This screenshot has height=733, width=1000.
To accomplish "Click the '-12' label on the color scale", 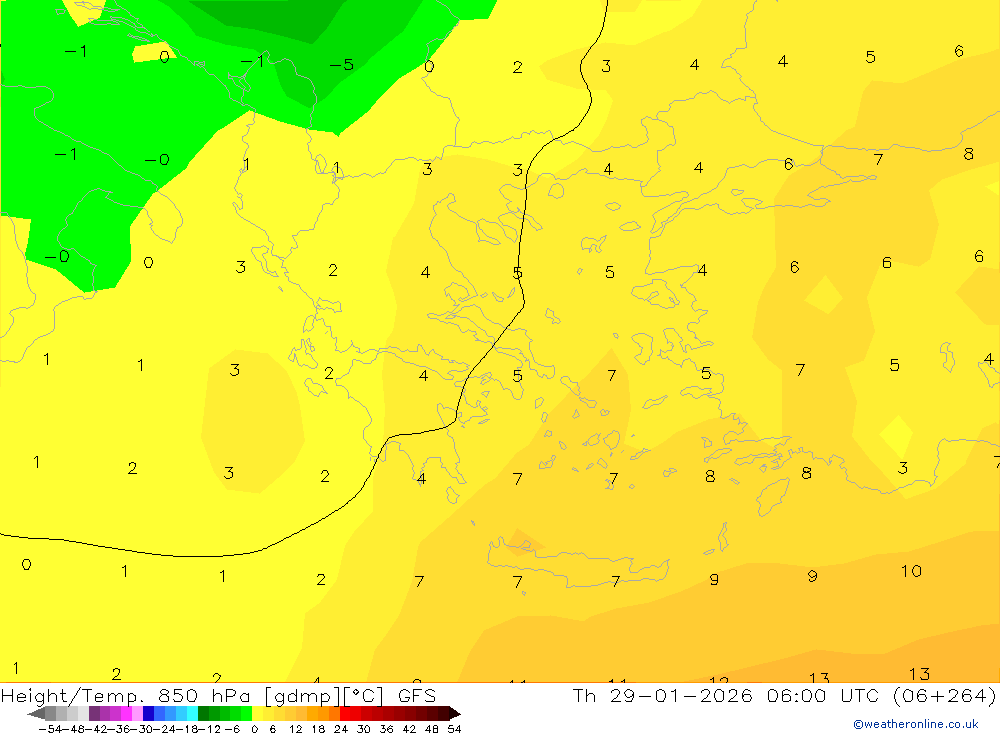I will [210, 729].
